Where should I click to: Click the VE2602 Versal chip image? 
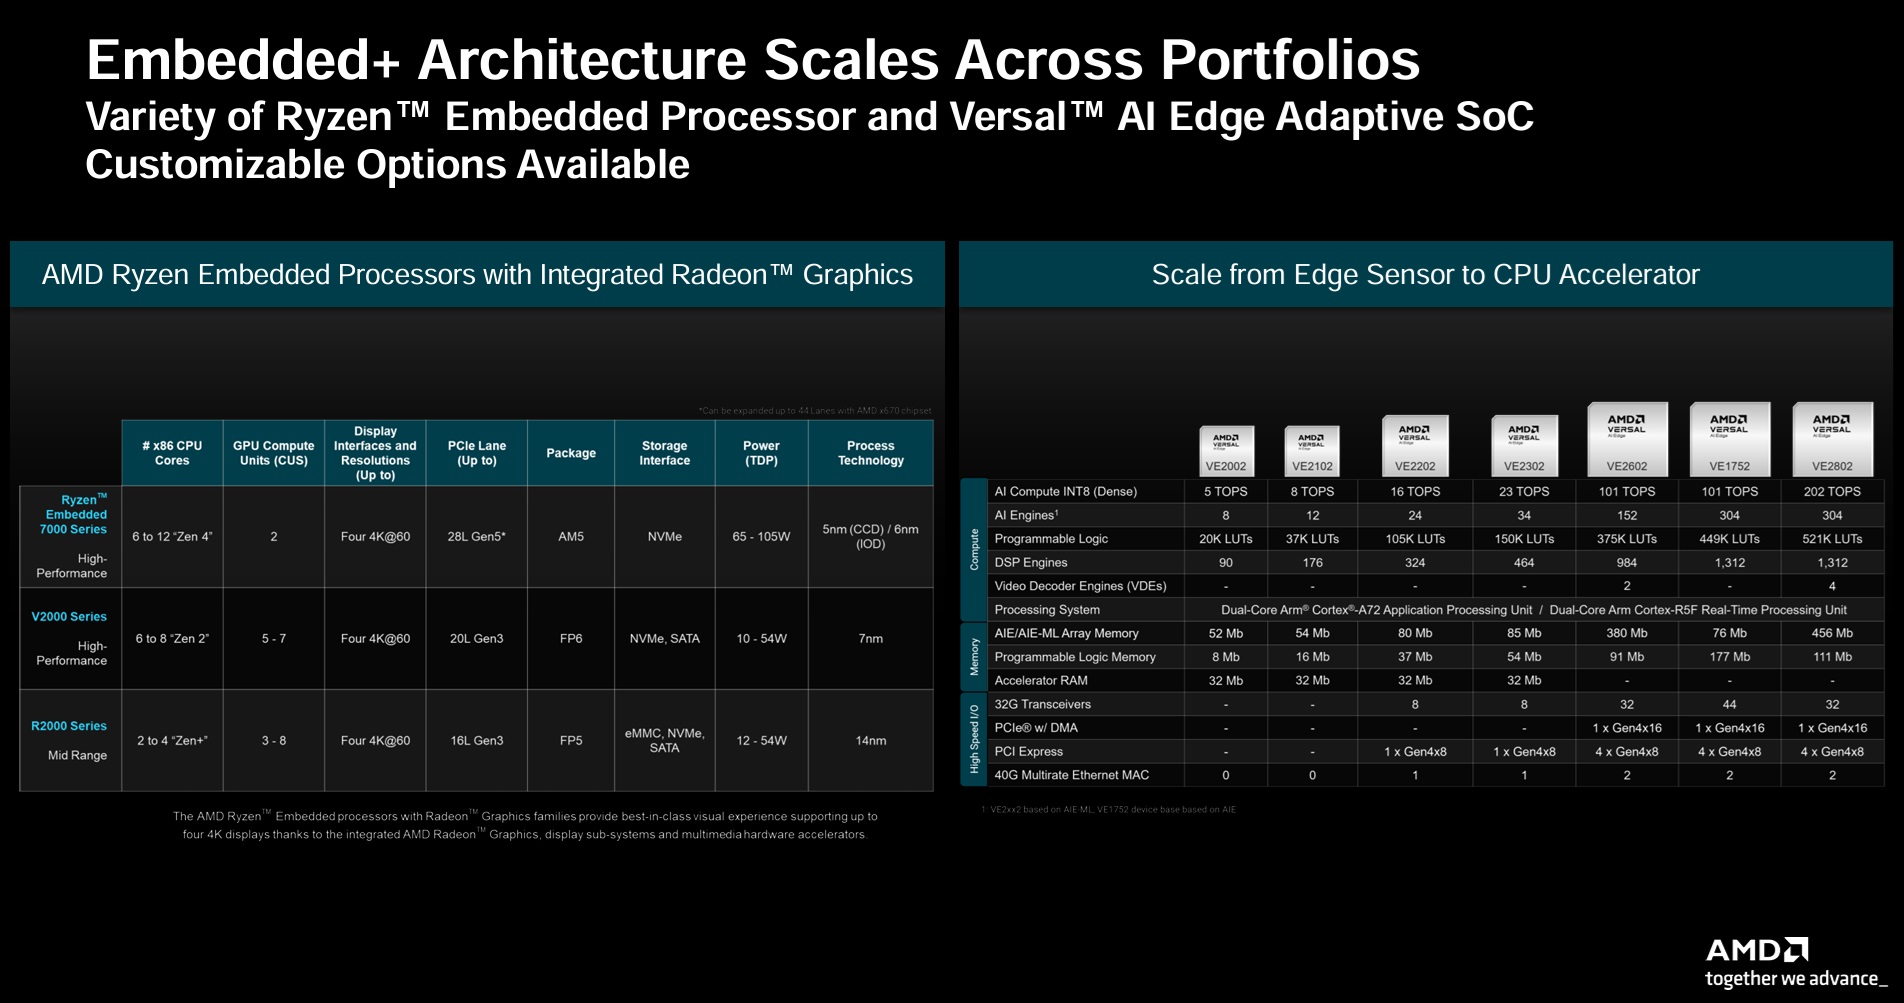[1627, 438]
